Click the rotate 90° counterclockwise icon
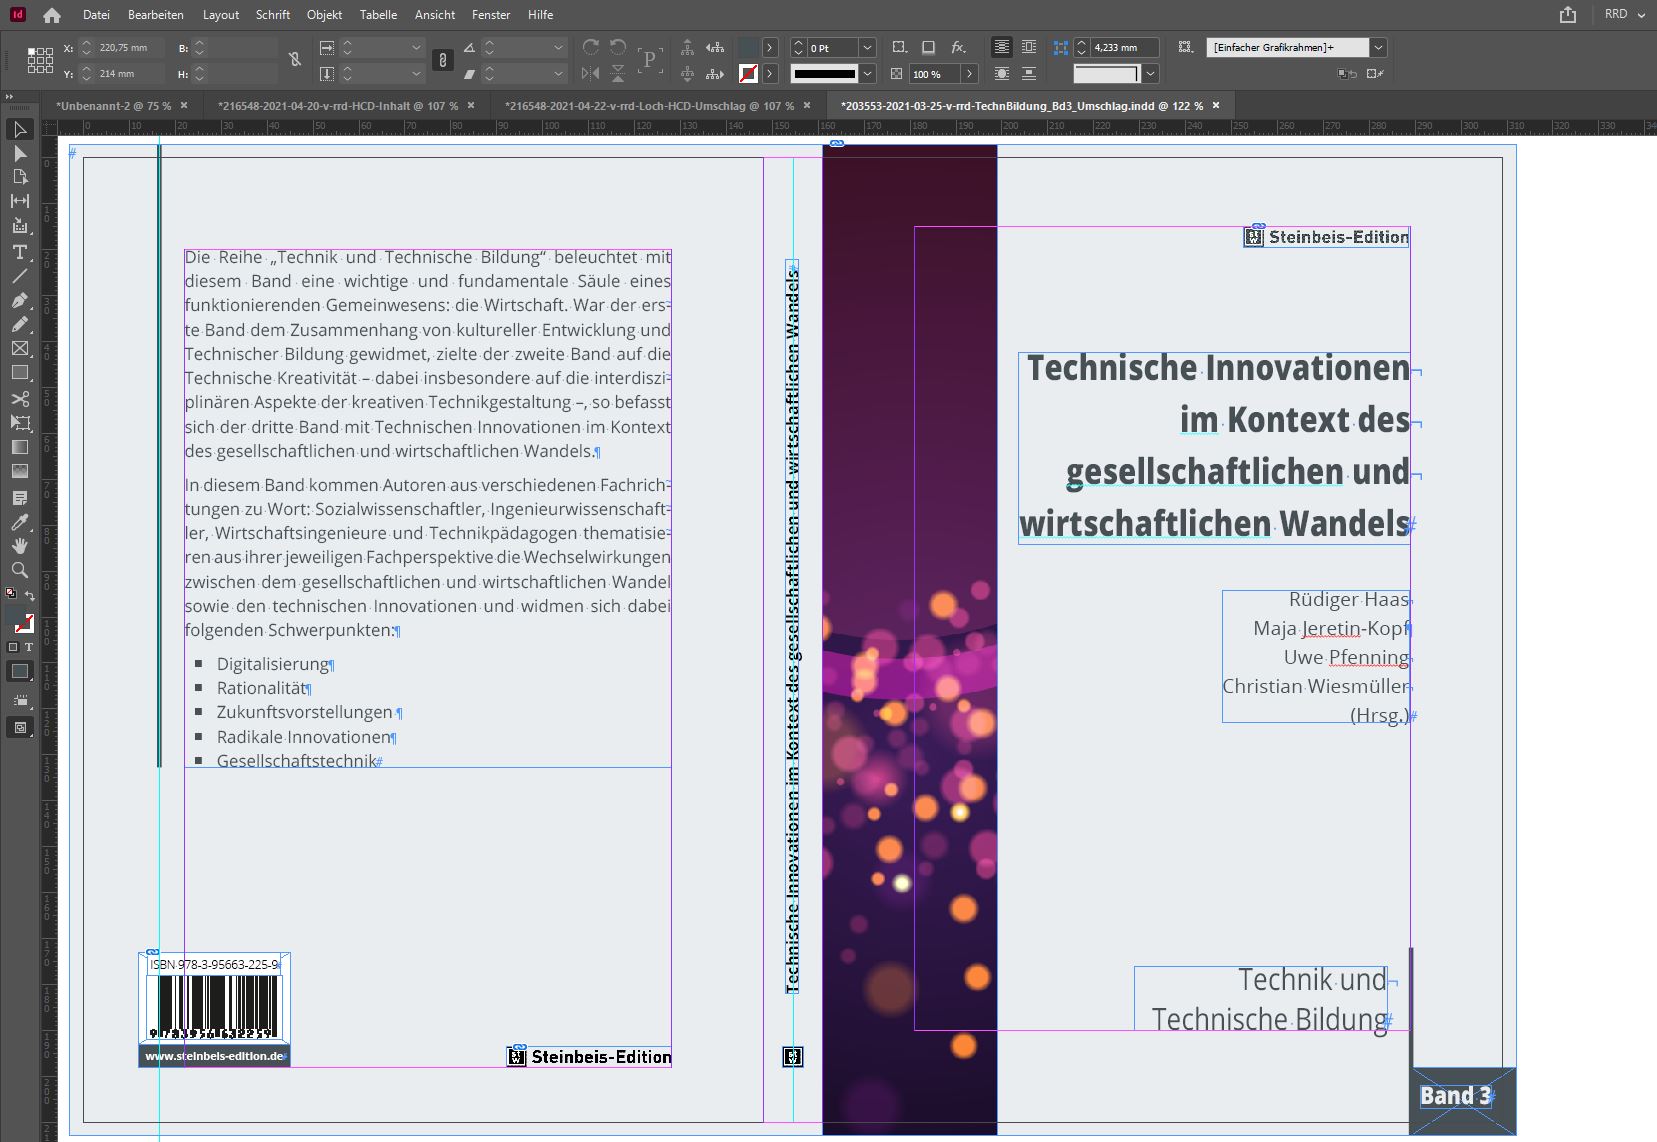This screenshot has height=1142, width=1657. pyautogui.click(x=618, y=47)
